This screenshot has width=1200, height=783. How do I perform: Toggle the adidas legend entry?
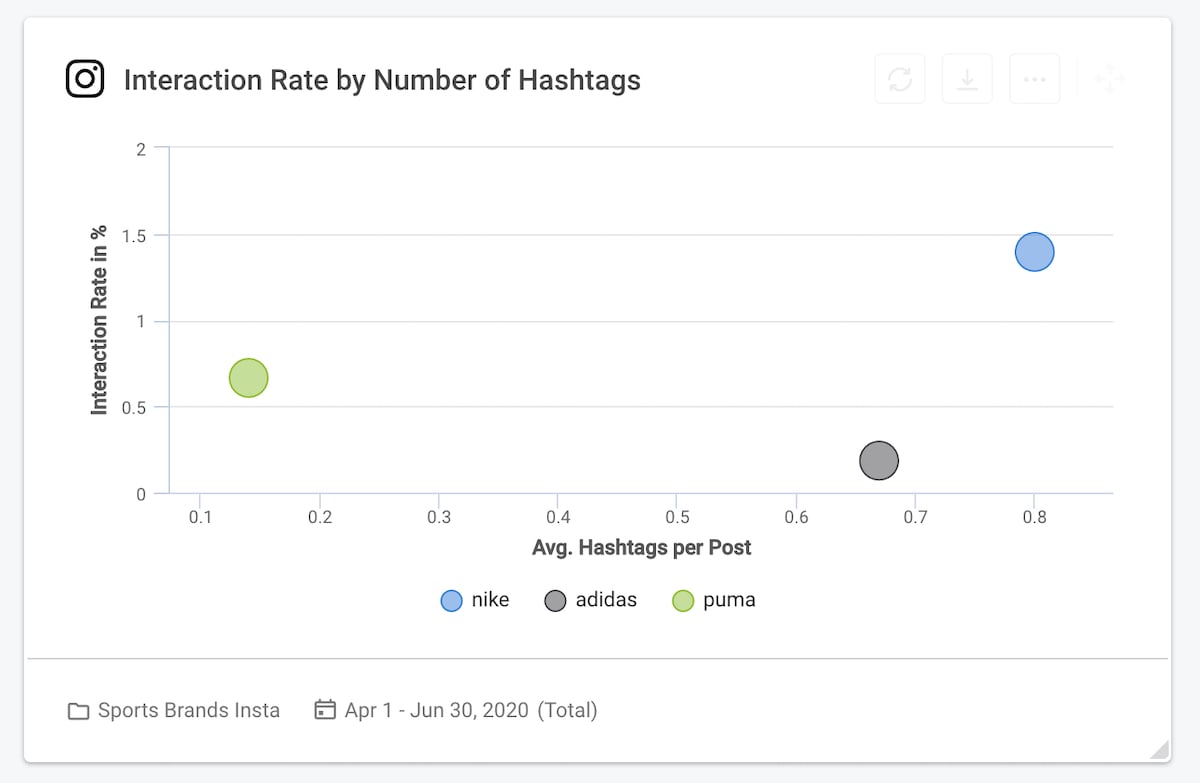(x=590, y=600)
